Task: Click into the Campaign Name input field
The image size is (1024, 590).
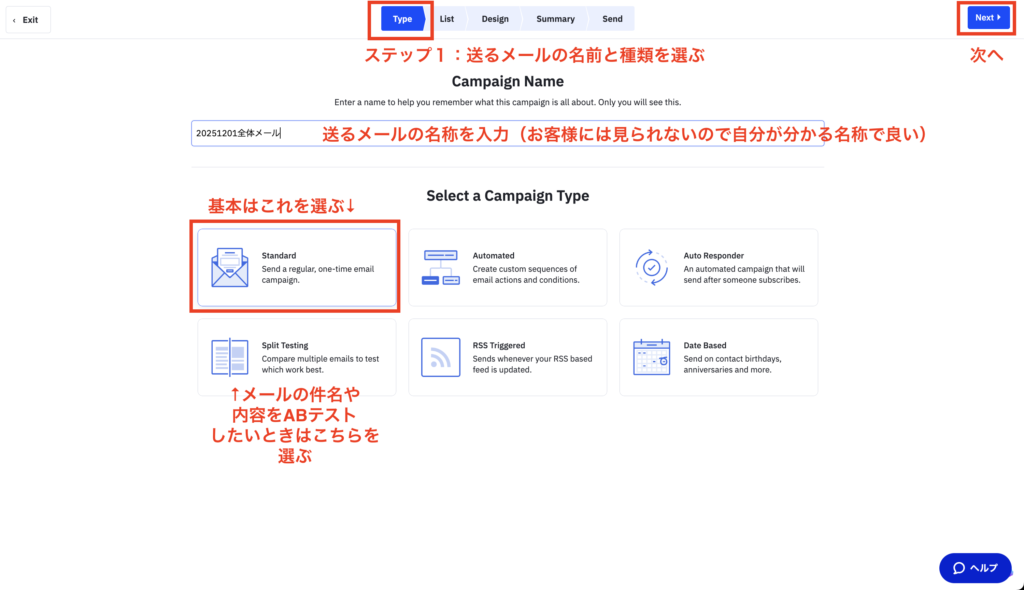Action: coord(507,133)
